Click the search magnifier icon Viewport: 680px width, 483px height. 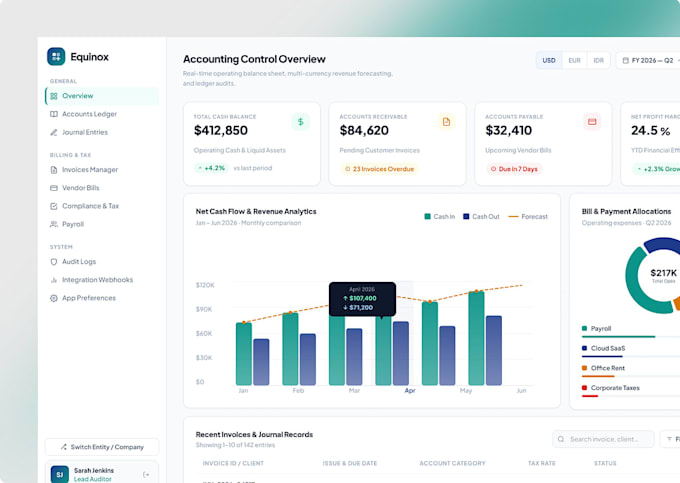[x=561, y=439]
